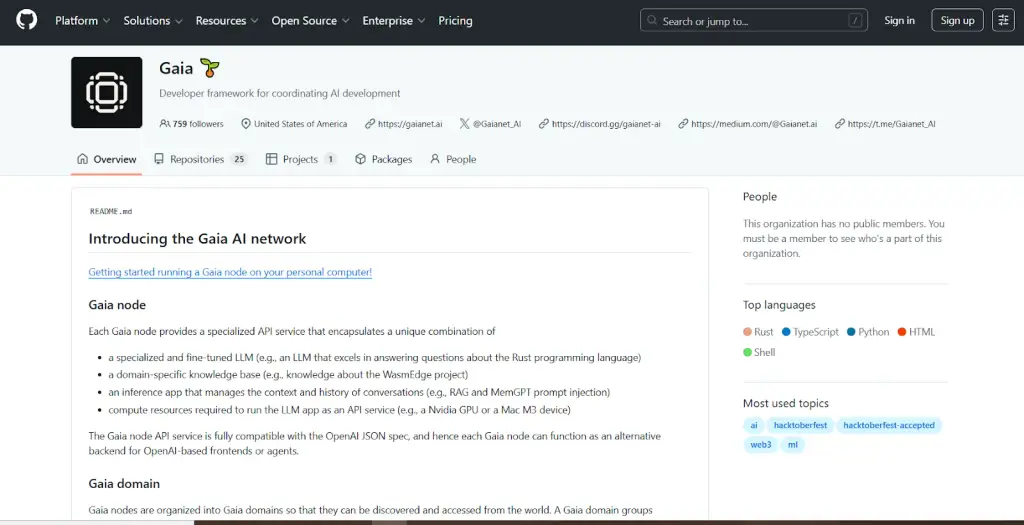Click Sign in

point(899,20)
